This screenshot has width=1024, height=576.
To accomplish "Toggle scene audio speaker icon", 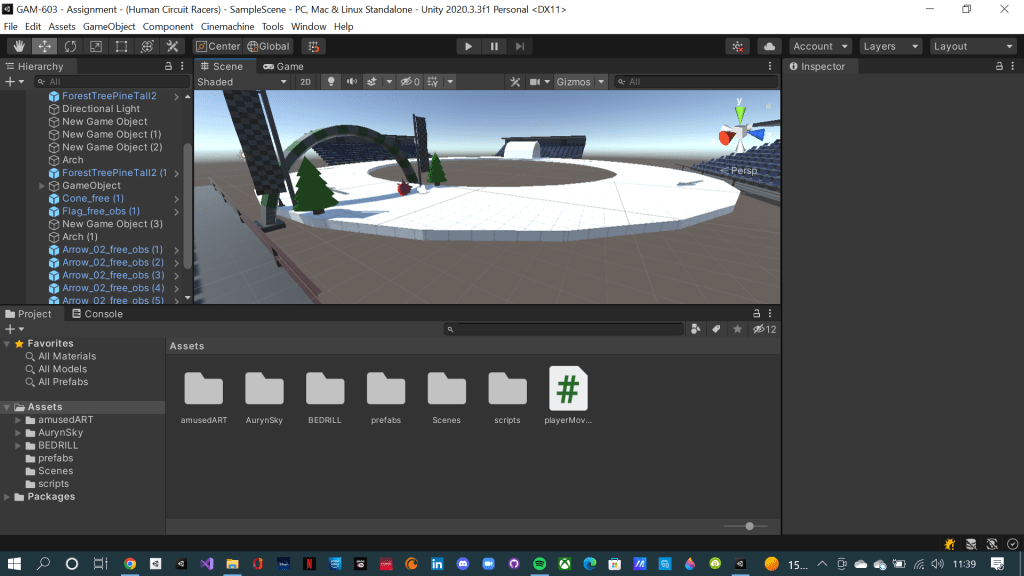I will [351, 82].
